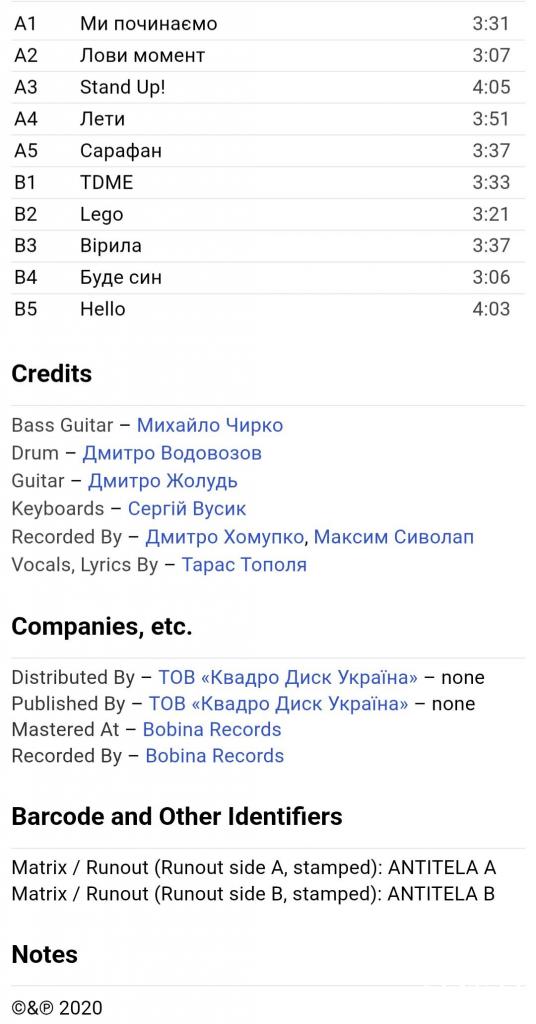This screenshot has height=1024, width=536.
Task: Open the Сергій Вусик keyboards link
Action: 187,509
